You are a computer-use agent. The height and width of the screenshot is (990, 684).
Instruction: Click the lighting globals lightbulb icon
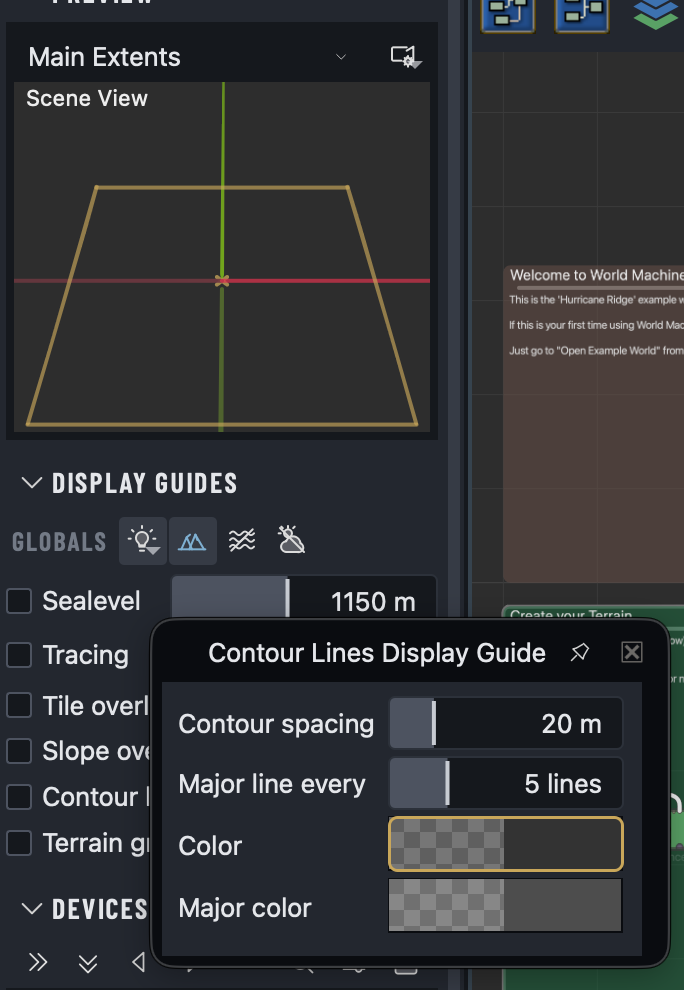pos(143,541)
